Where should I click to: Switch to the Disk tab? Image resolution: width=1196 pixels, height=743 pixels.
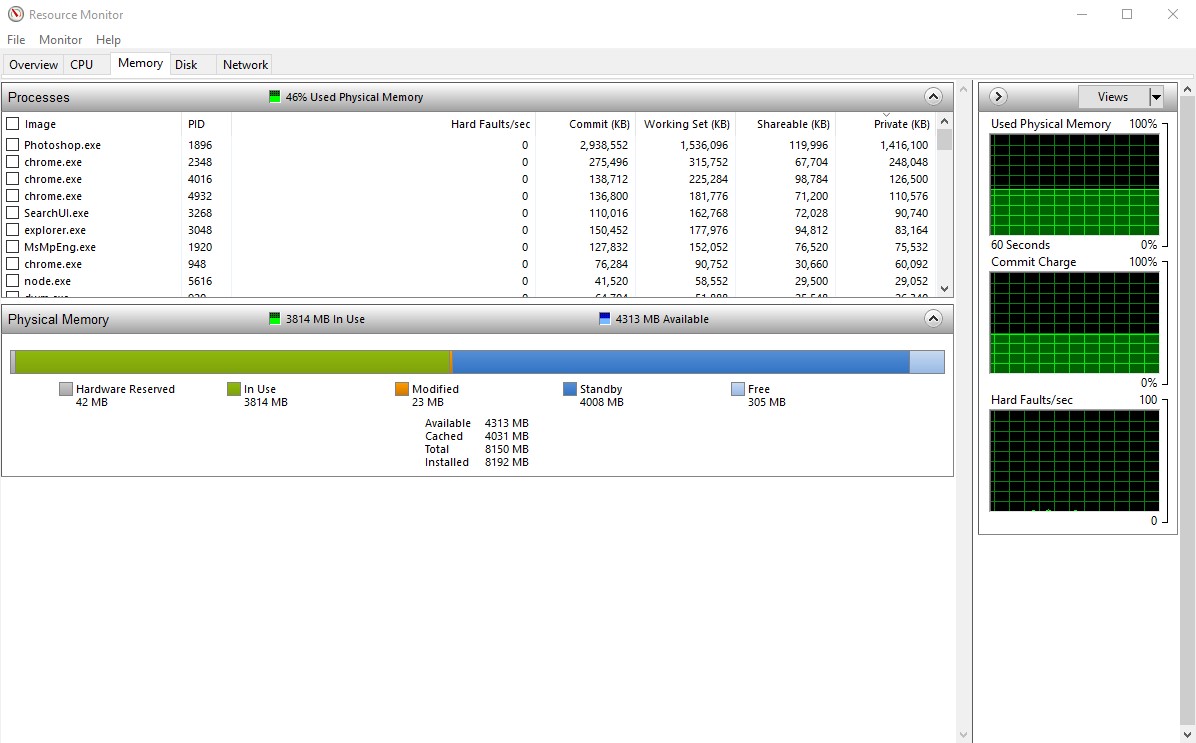(186, 63)
